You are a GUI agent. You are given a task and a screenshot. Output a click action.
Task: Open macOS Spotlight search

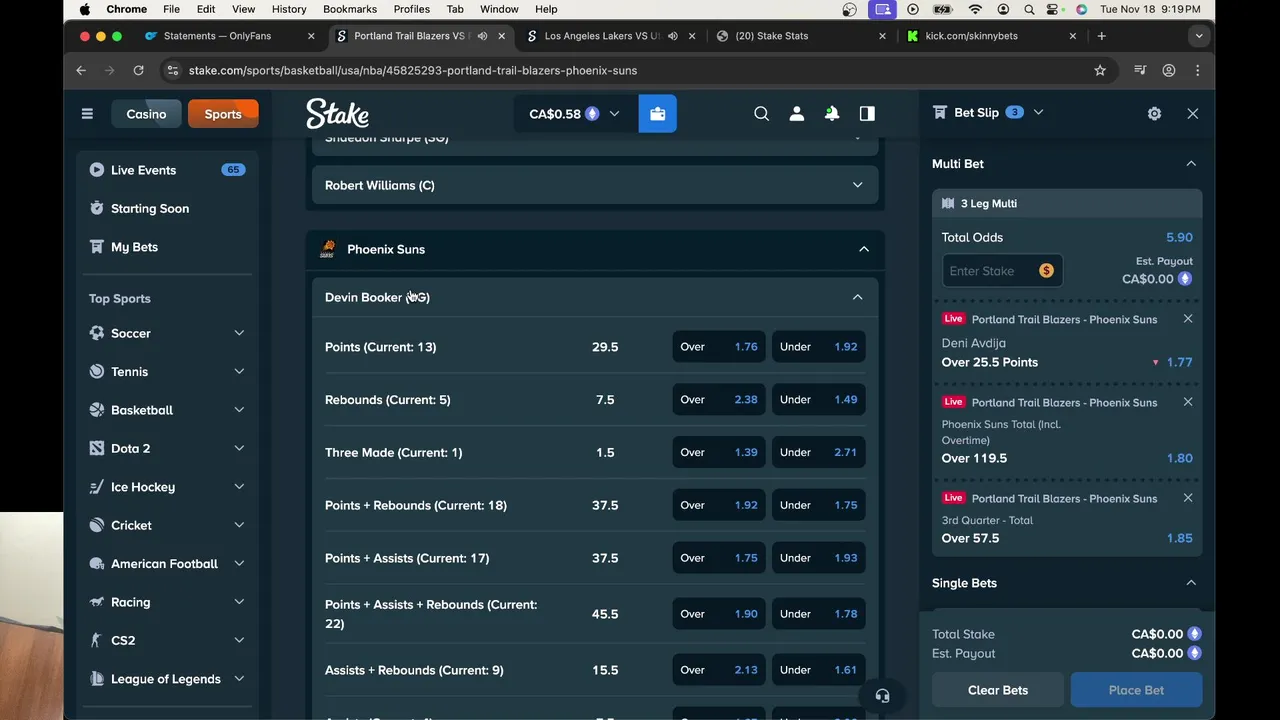tap(1029, 9)
